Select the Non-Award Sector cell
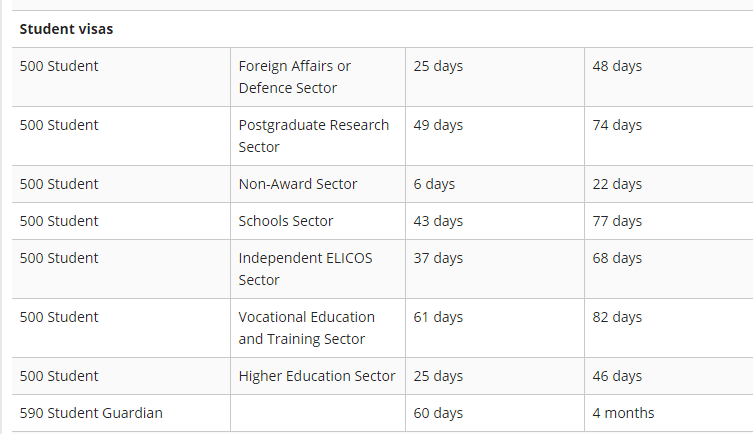Viewport: 753px width, 434px height. coord(318,184)
